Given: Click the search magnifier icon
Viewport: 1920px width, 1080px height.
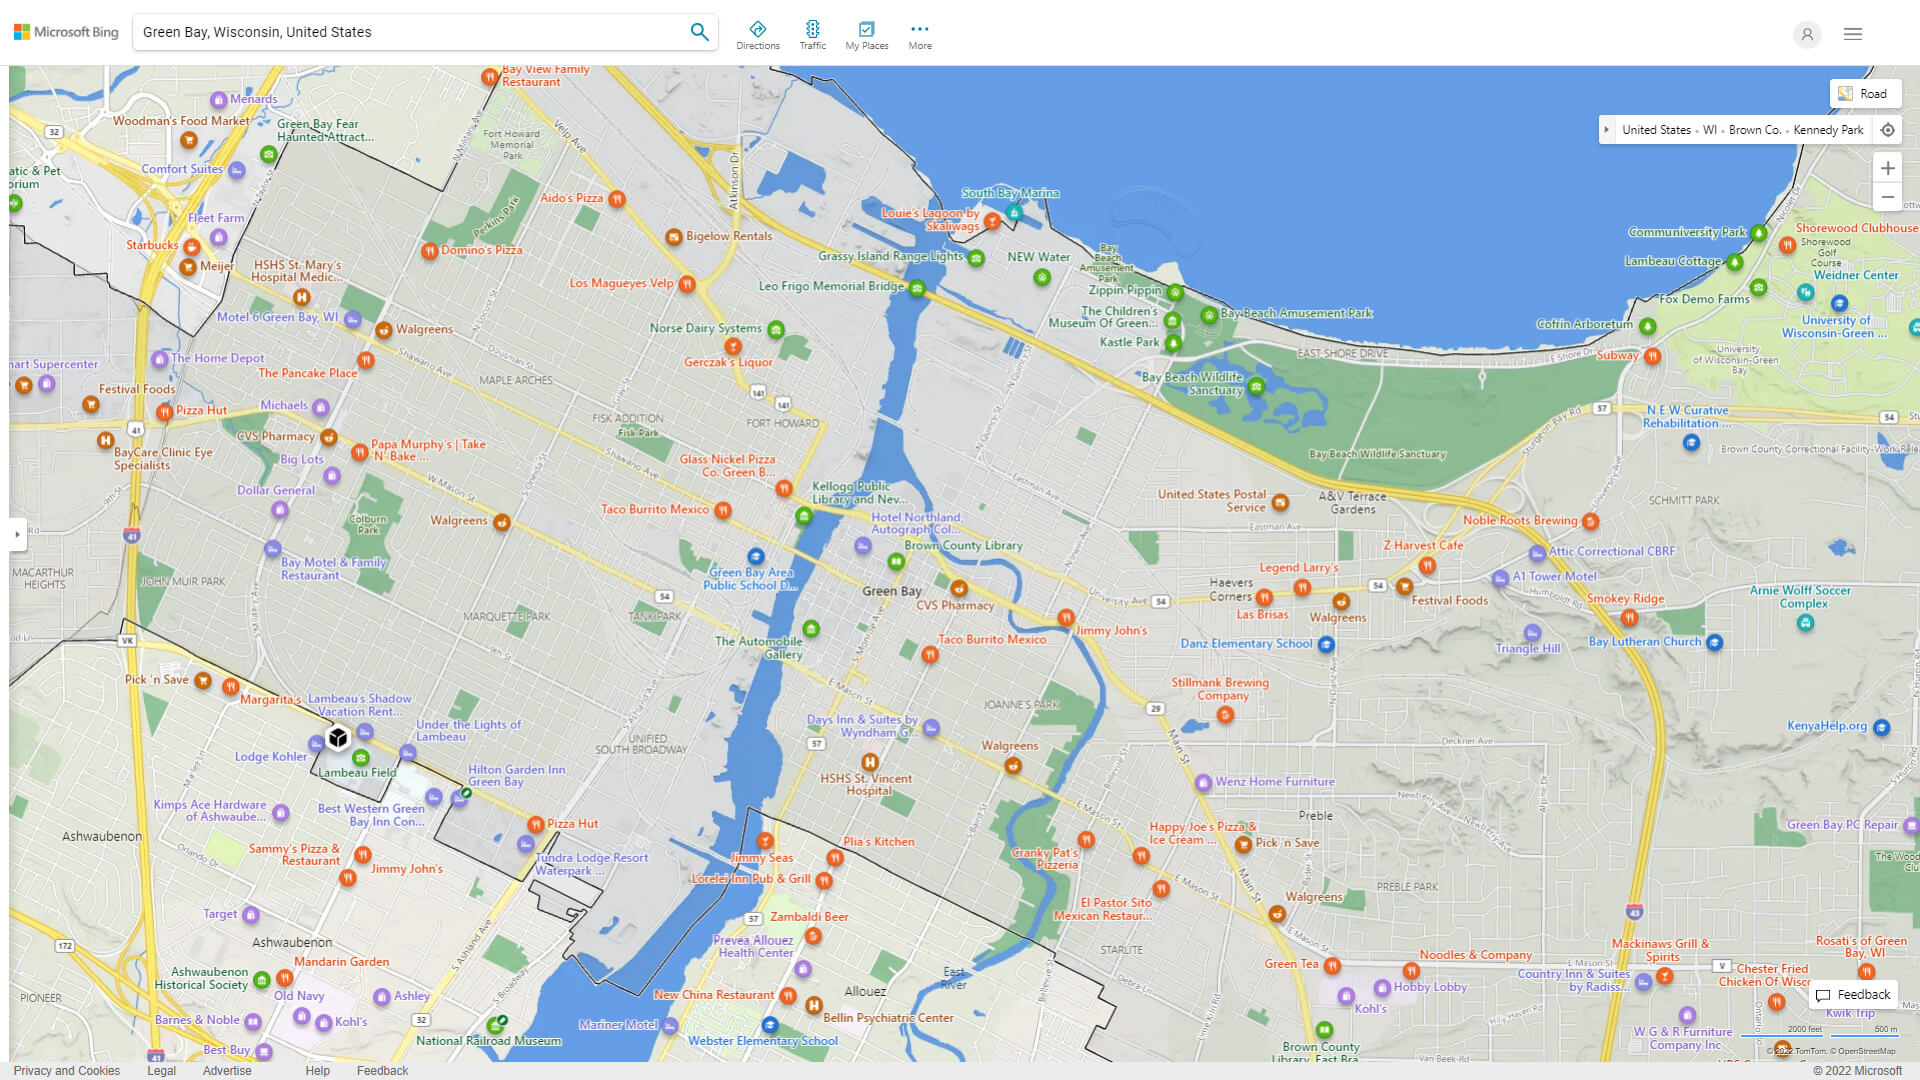Looking at the screenshot, I should pos(699,32).
